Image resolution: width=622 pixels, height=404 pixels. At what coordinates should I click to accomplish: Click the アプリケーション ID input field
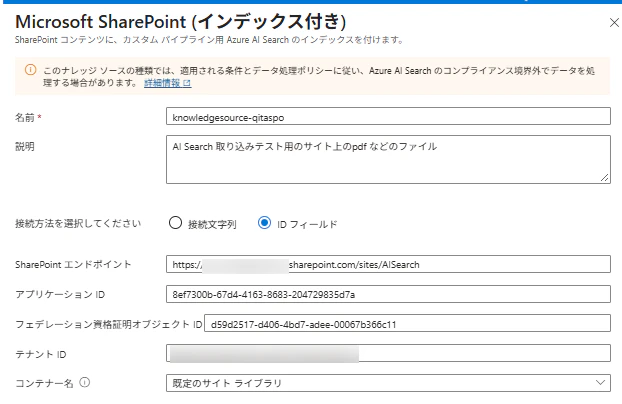[x=388, y=294]
